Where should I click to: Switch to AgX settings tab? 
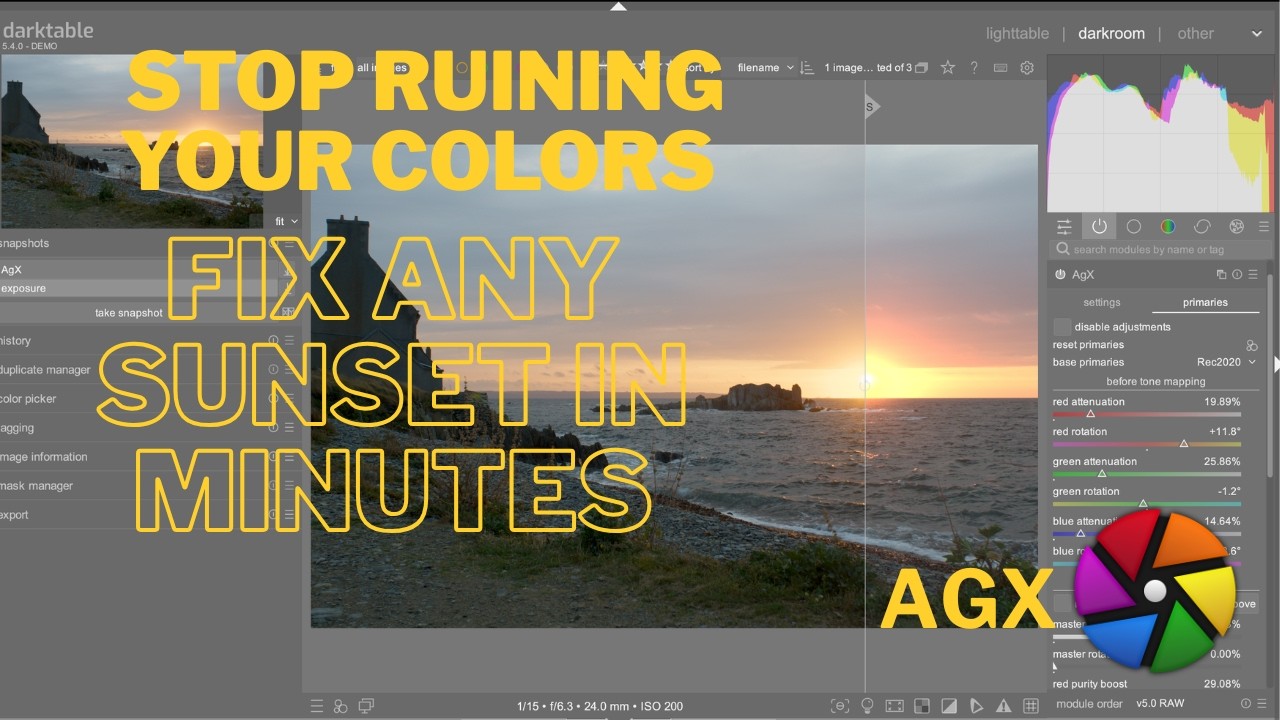click(1102, 302)
